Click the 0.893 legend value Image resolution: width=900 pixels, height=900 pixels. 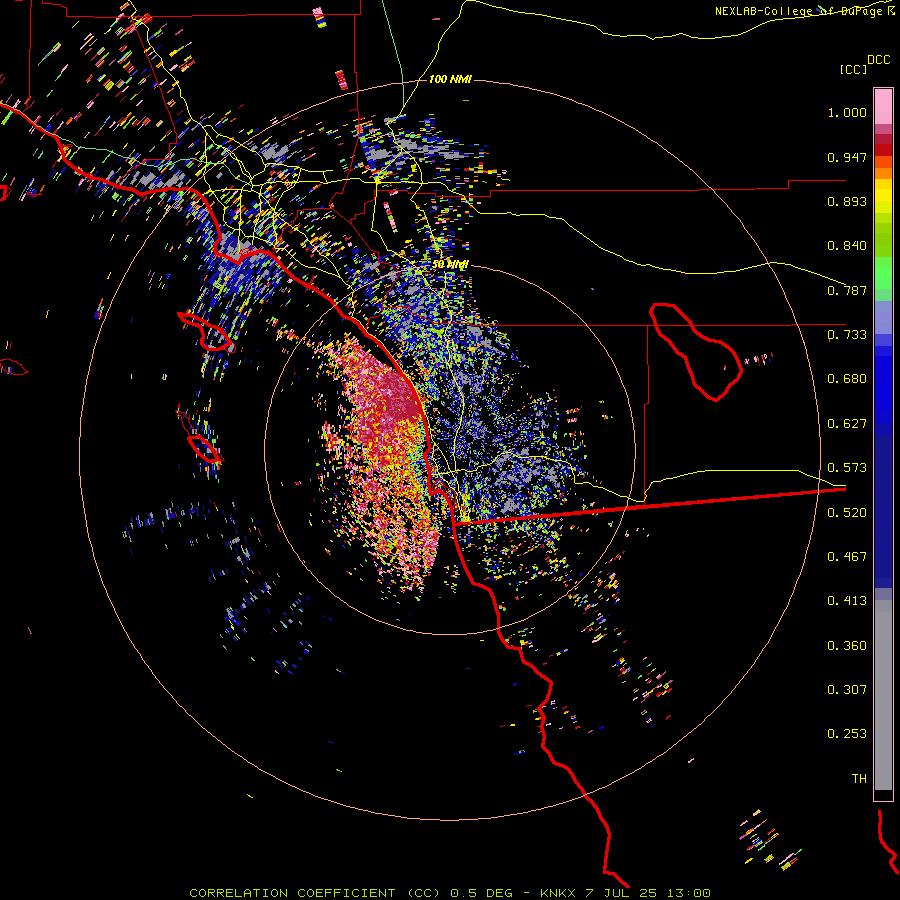coord(847,201)
